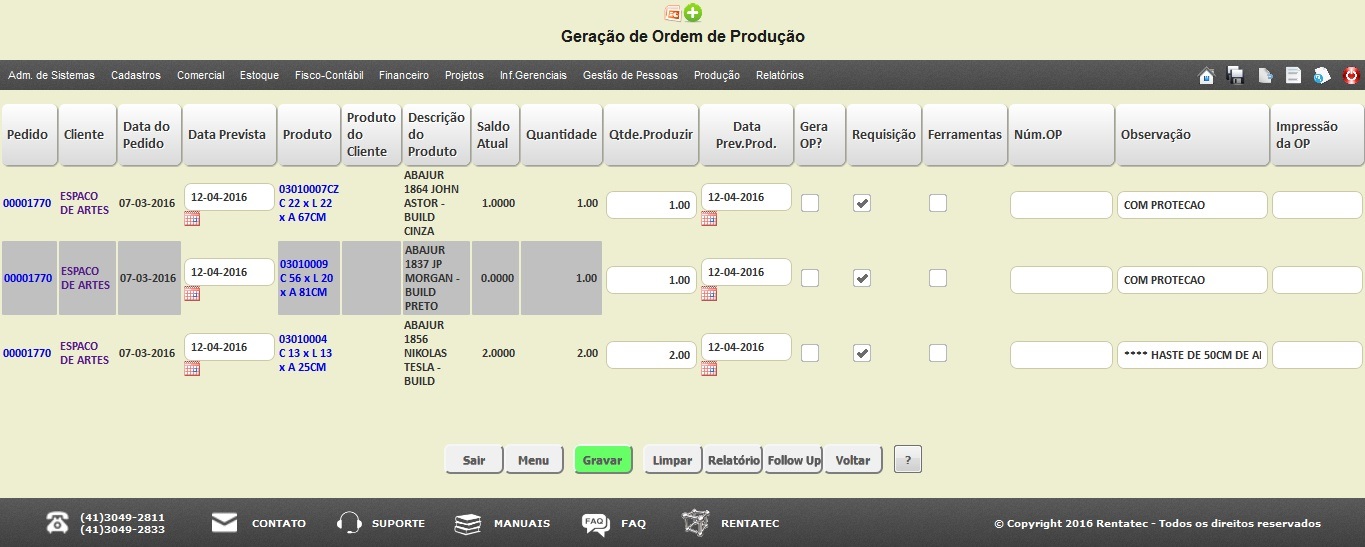Click the Voltar button

853,460
